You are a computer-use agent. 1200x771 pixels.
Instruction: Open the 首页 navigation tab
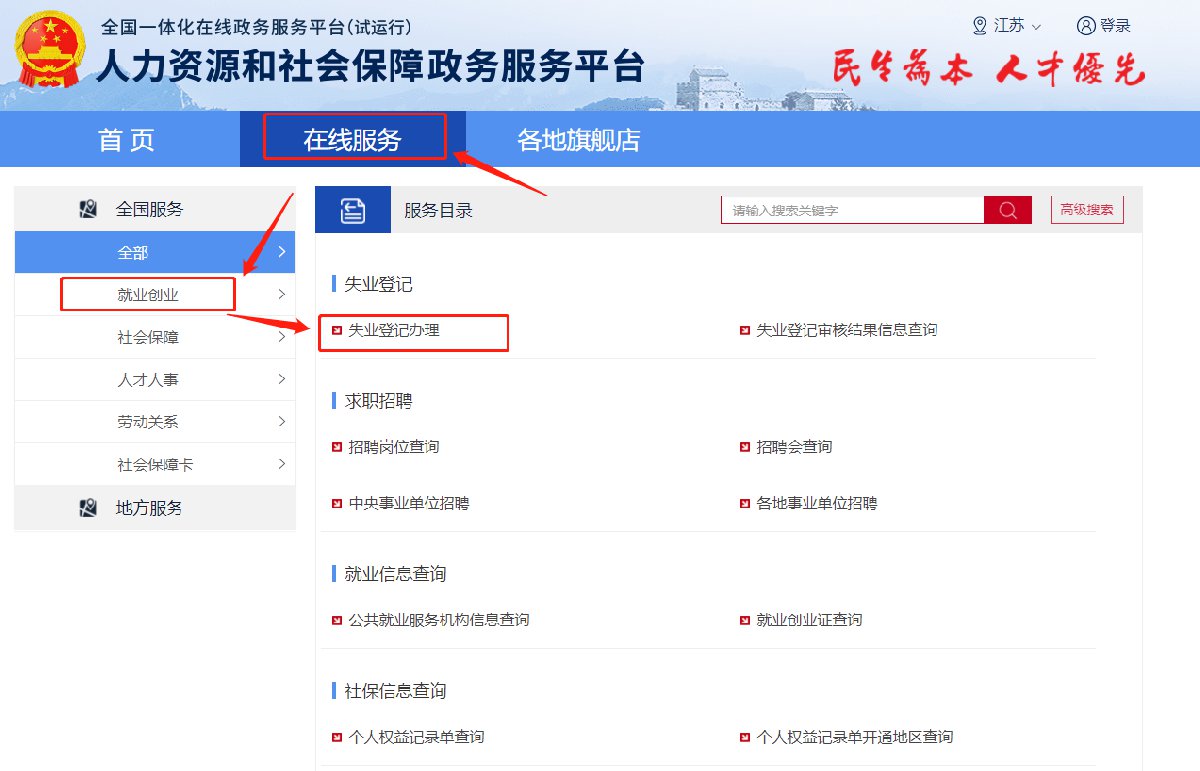tap(127, 140)
